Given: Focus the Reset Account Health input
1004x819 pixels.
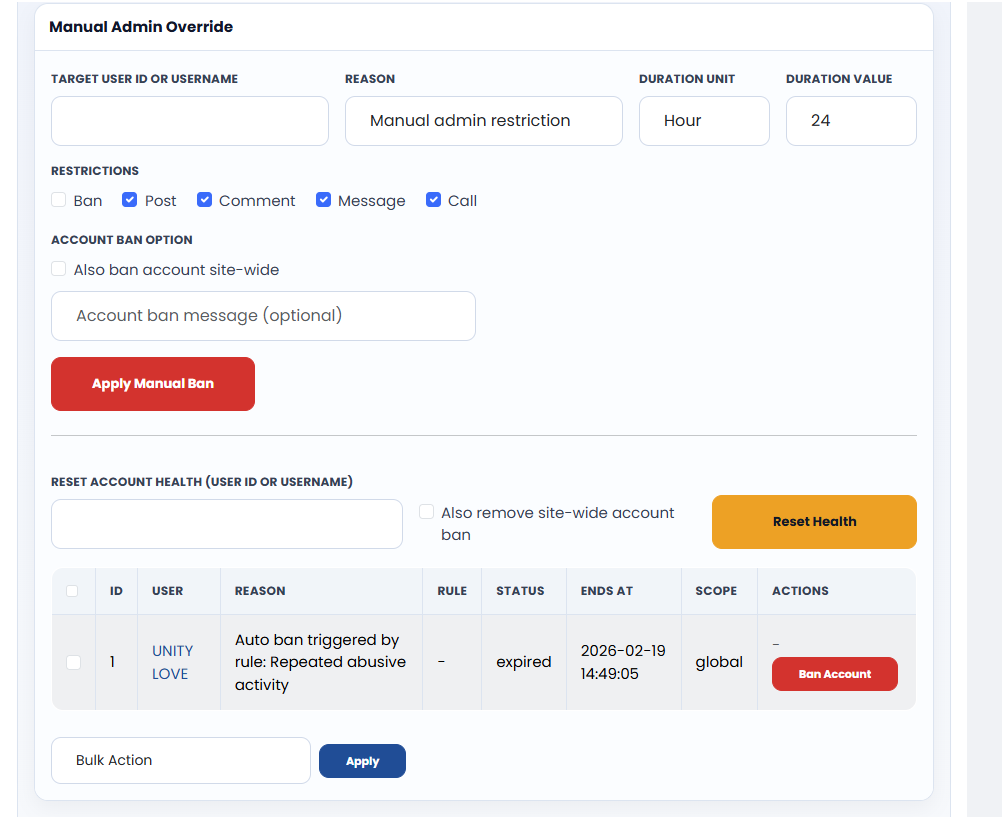Looking at the screenshot, I should pyautogui.click(x=227, y=524).
